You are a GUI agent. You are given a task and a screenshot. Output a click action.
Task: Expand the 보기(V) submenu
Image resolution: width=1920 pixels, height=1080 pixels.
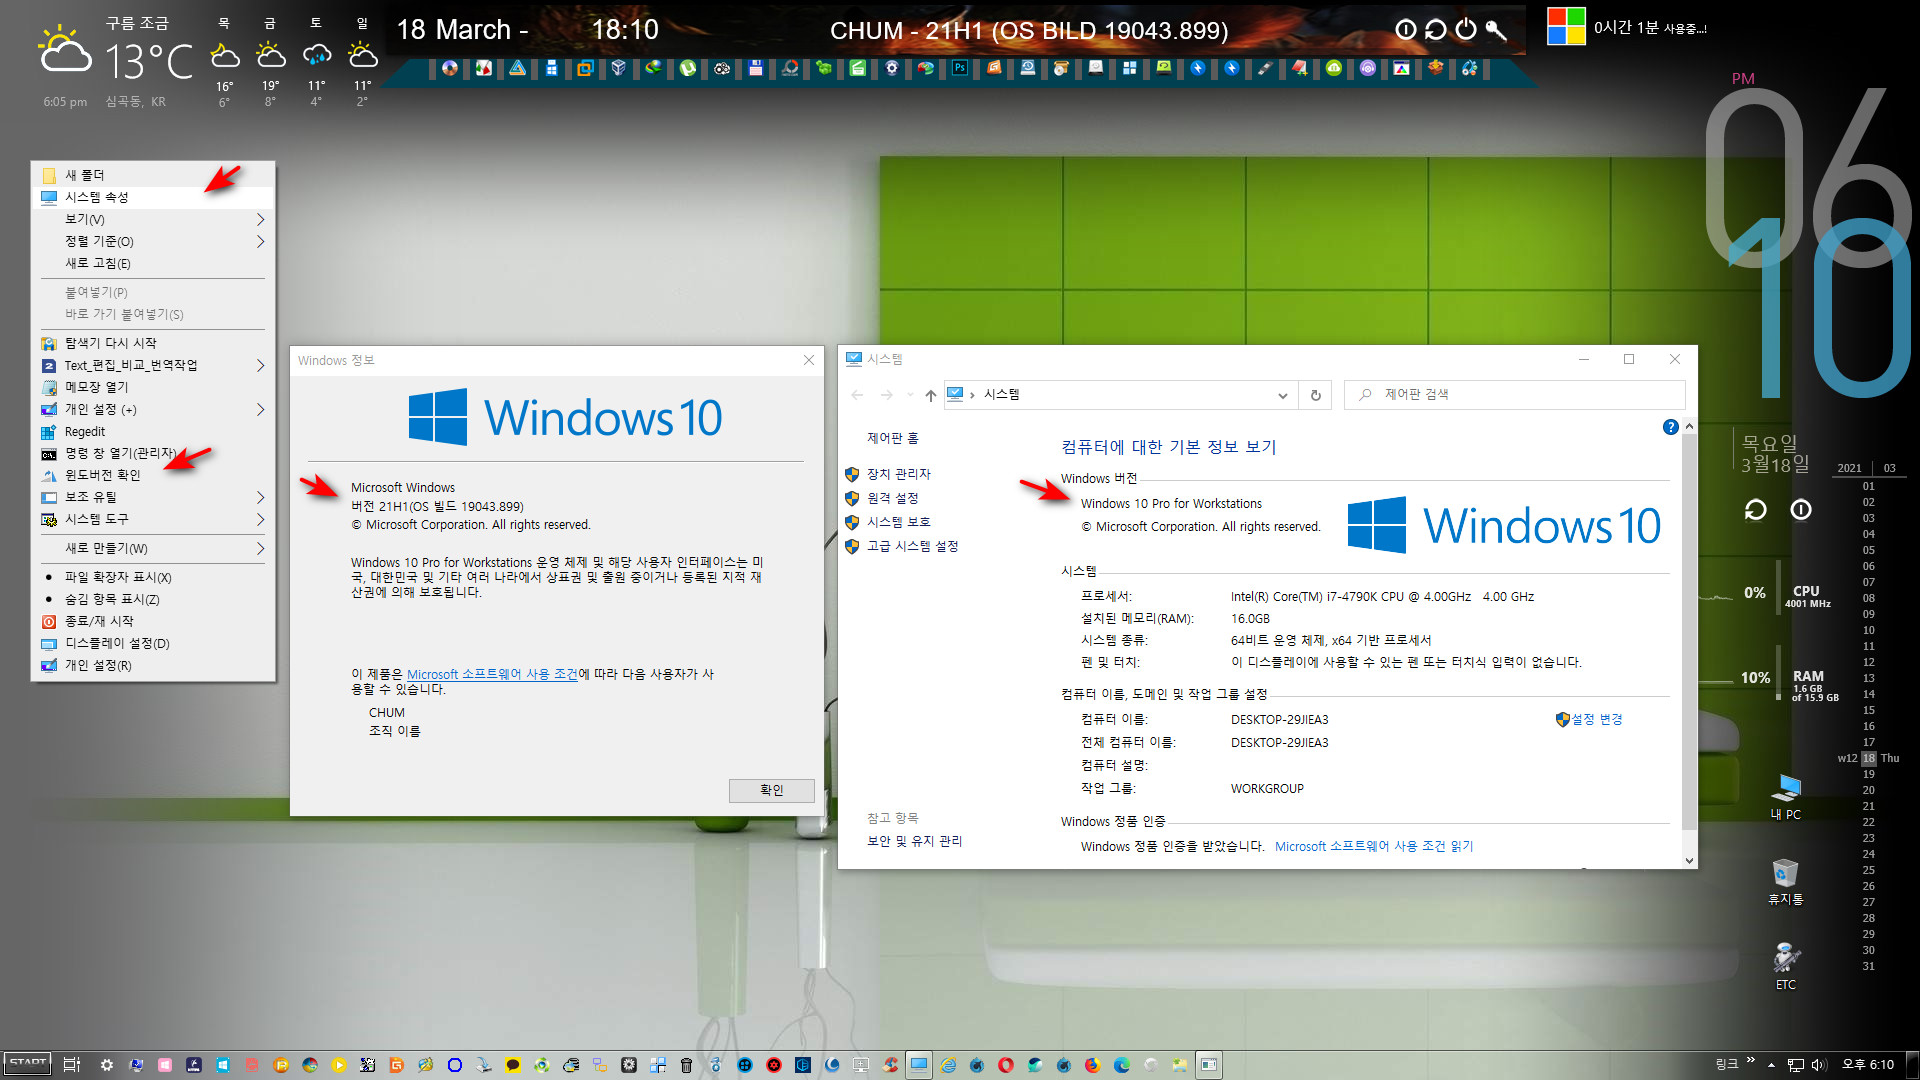(153, 219)
